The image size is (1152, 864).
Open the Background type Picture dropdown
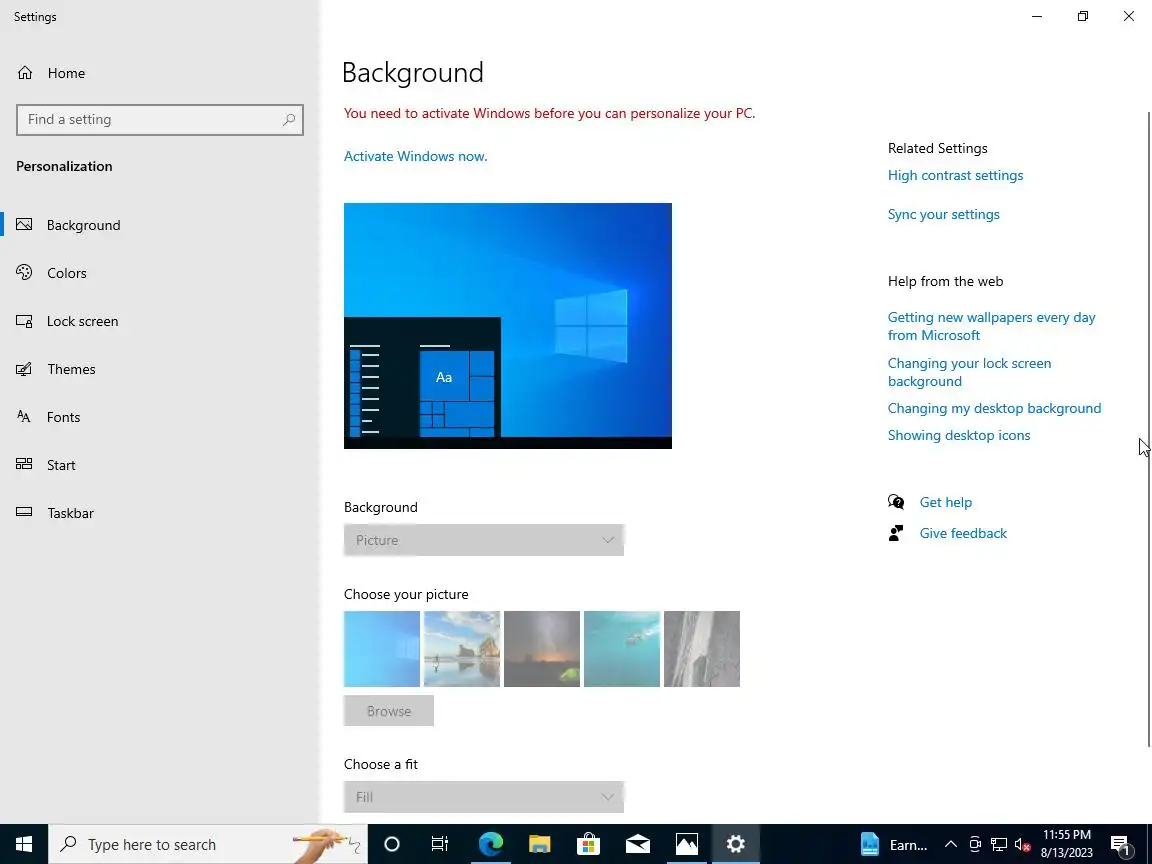483,540
